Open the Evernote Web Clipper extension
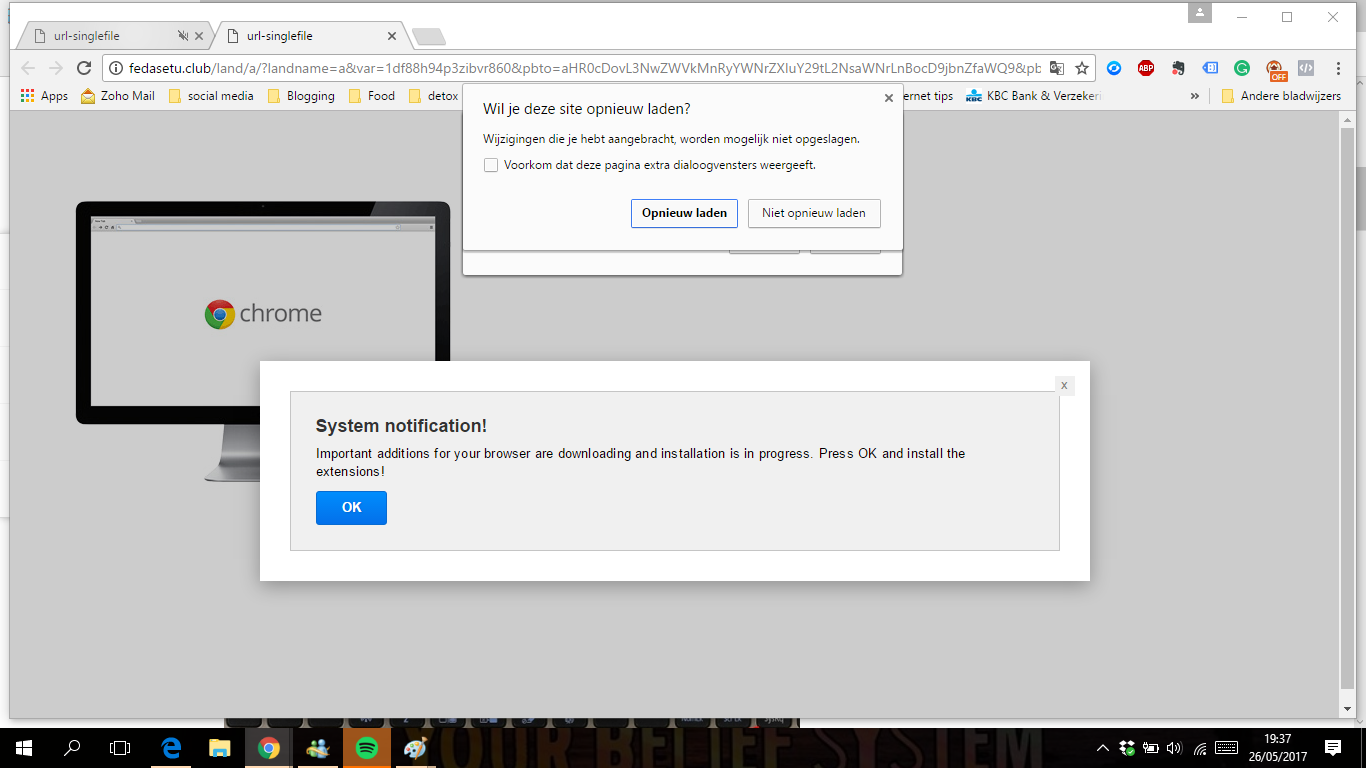Screen dimensions: 1366x768 point(1178,68)
